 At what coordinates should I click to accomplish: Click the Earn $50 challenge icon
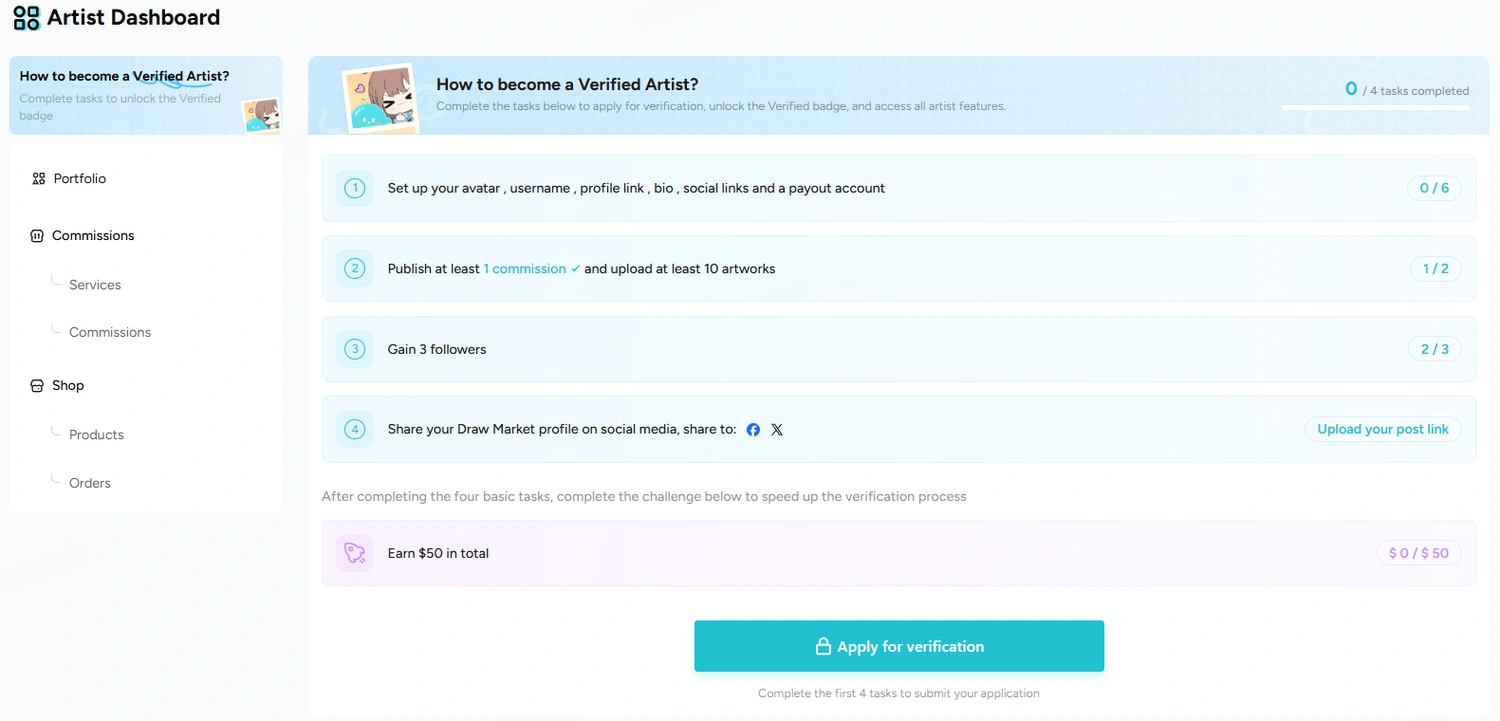tap(354, 553)
